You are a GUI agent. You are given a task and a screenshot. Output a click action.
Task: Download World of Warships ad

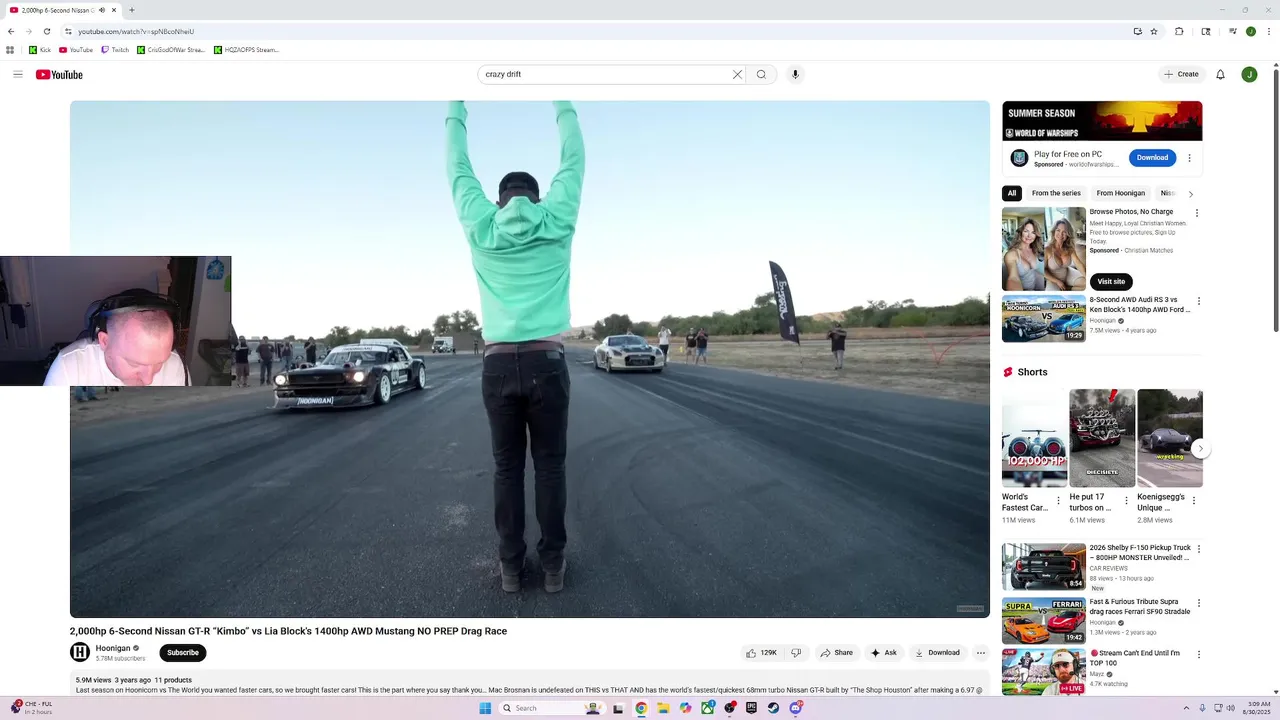1152,157
